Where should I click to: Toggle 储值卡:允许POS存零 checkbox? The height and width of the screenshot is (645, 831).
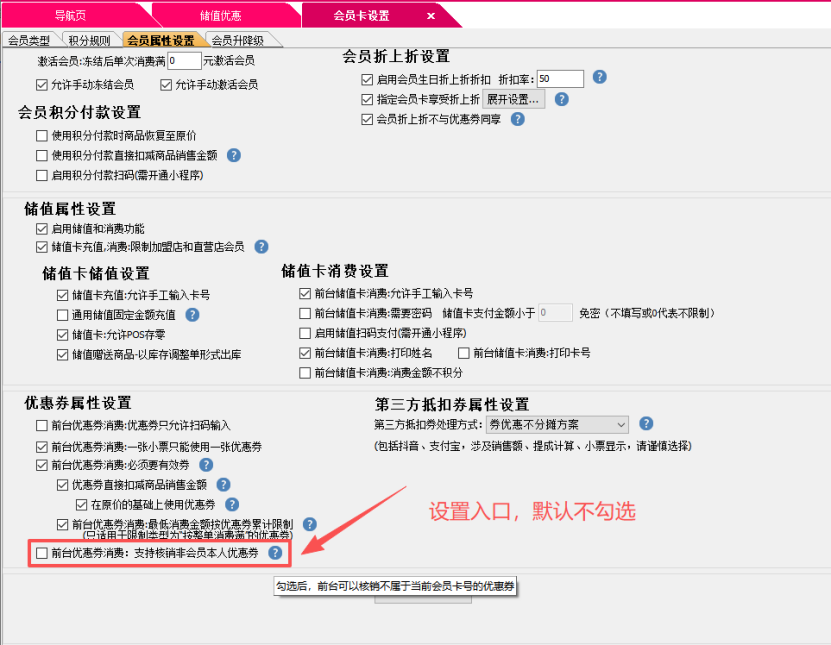(63, 335)
